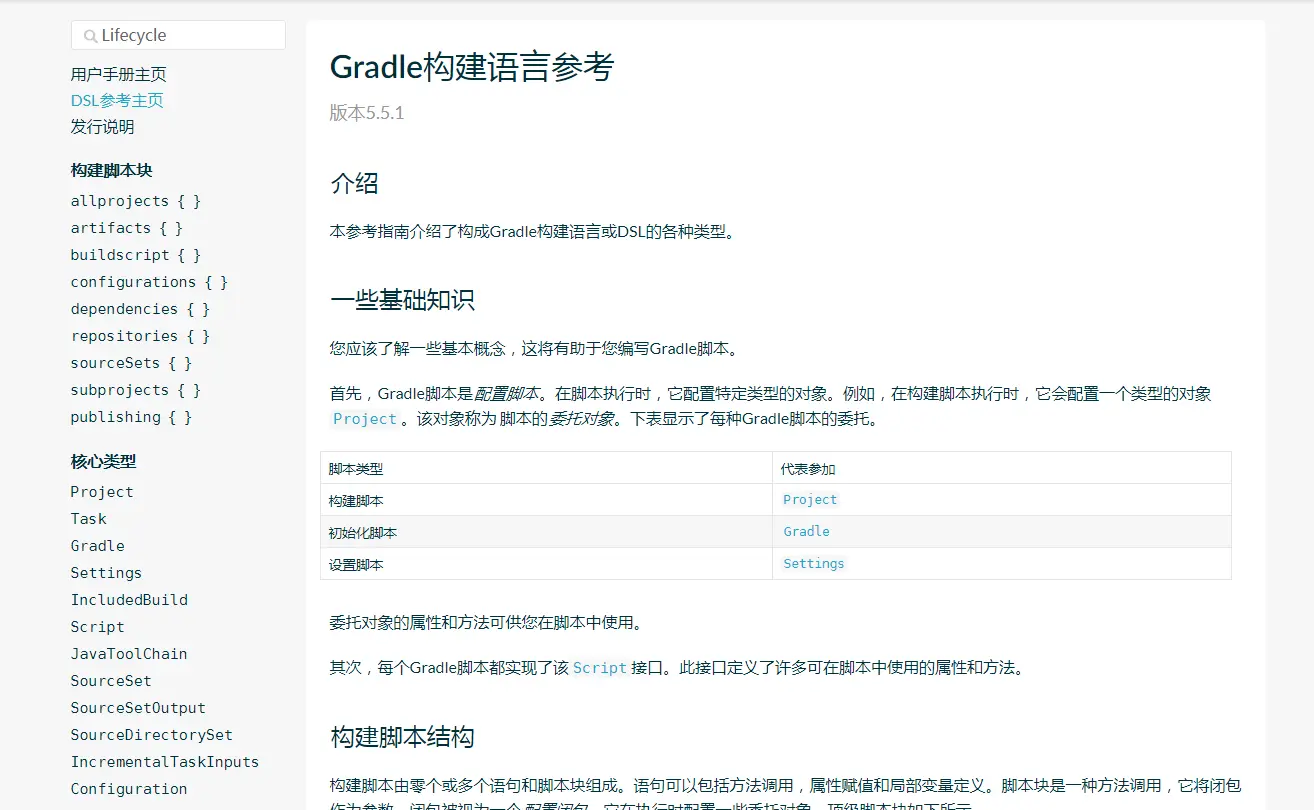Open sourceSets { } block reference
Viewport: 1314px width, 810px height.
point(131,363)
